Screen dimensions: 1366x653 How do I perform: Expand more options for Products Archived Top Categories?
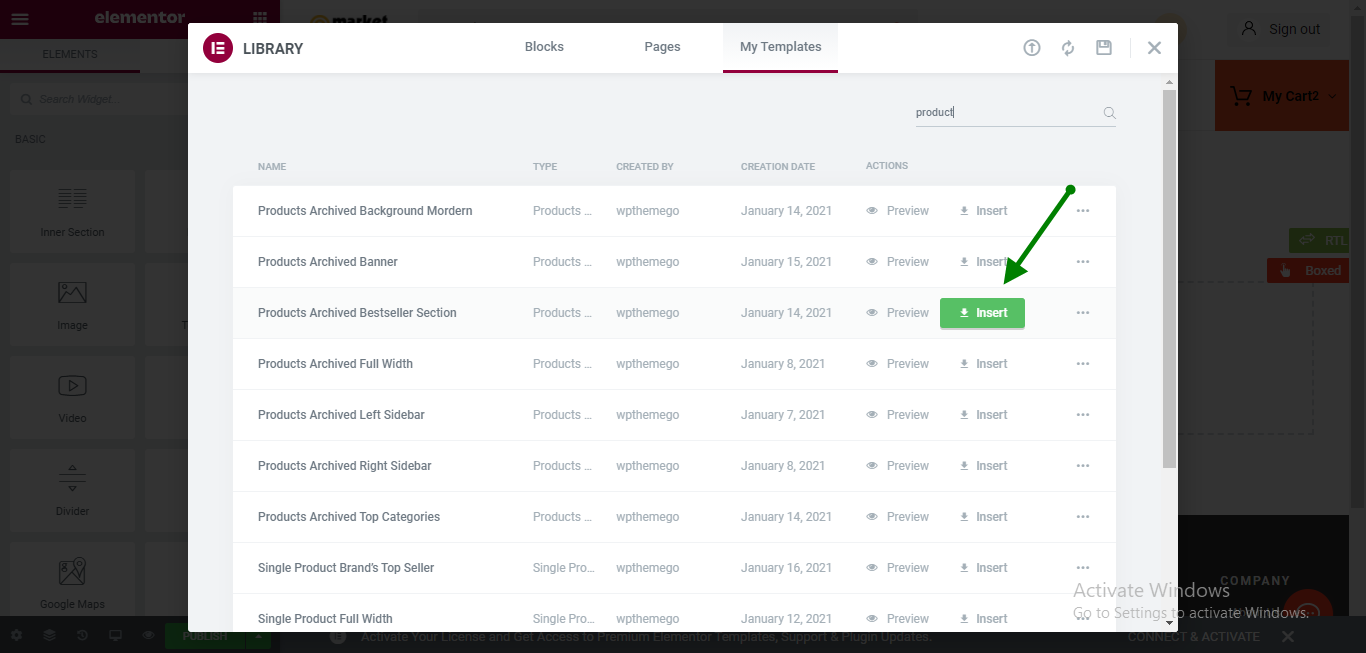click(x=1083, y=517)
